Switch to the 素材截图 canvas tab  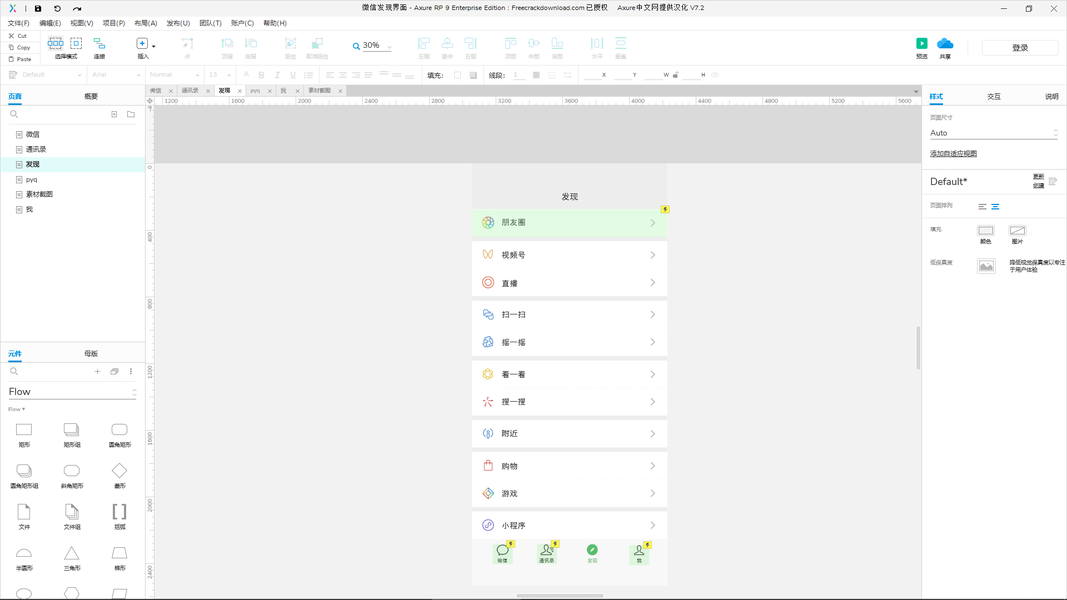tap(319, 90)
